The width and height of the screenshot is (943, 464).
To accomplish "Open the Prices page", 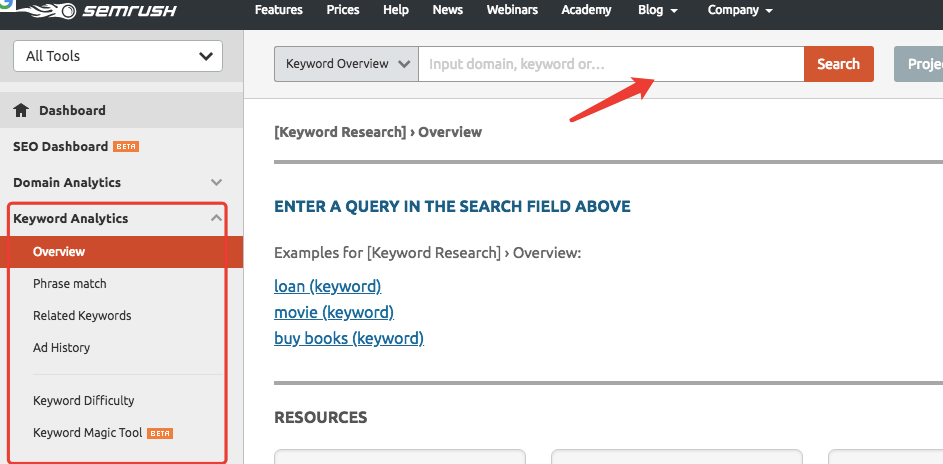I will click(345, 10).
